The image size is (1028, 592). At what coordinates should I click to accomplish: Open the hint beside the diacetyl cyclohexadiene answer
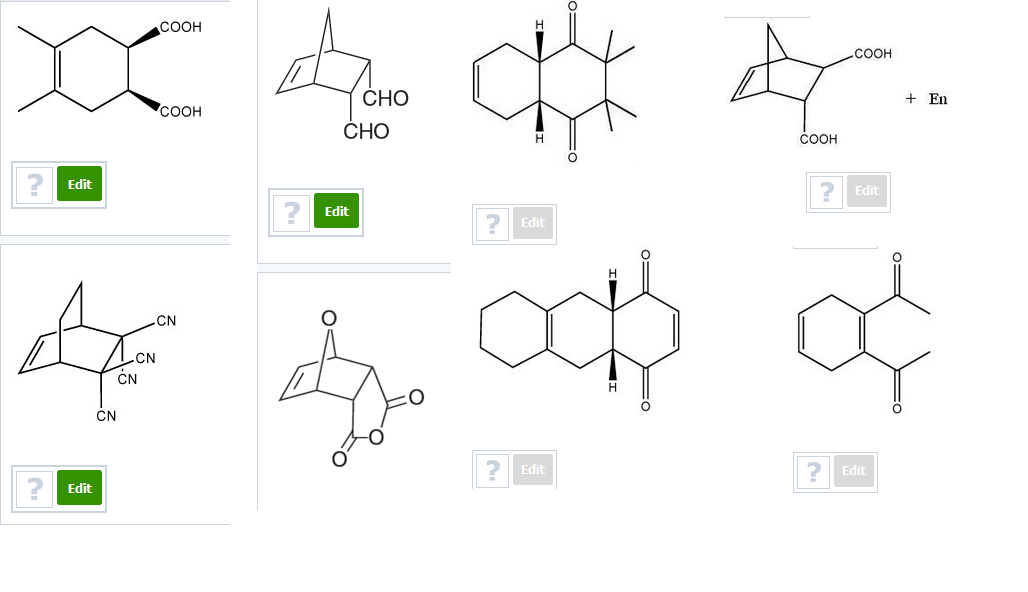[x=812, y=471]
